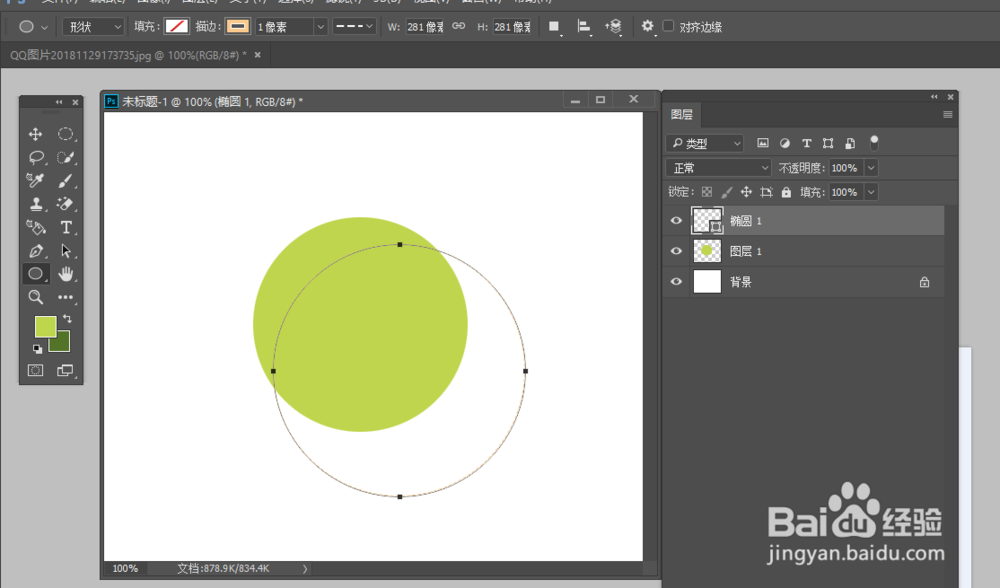Screen dimensions: 1000x588
Task: Open the Layers panel hamburger menu
Action: pyautogui.click(x=948, y=115)
